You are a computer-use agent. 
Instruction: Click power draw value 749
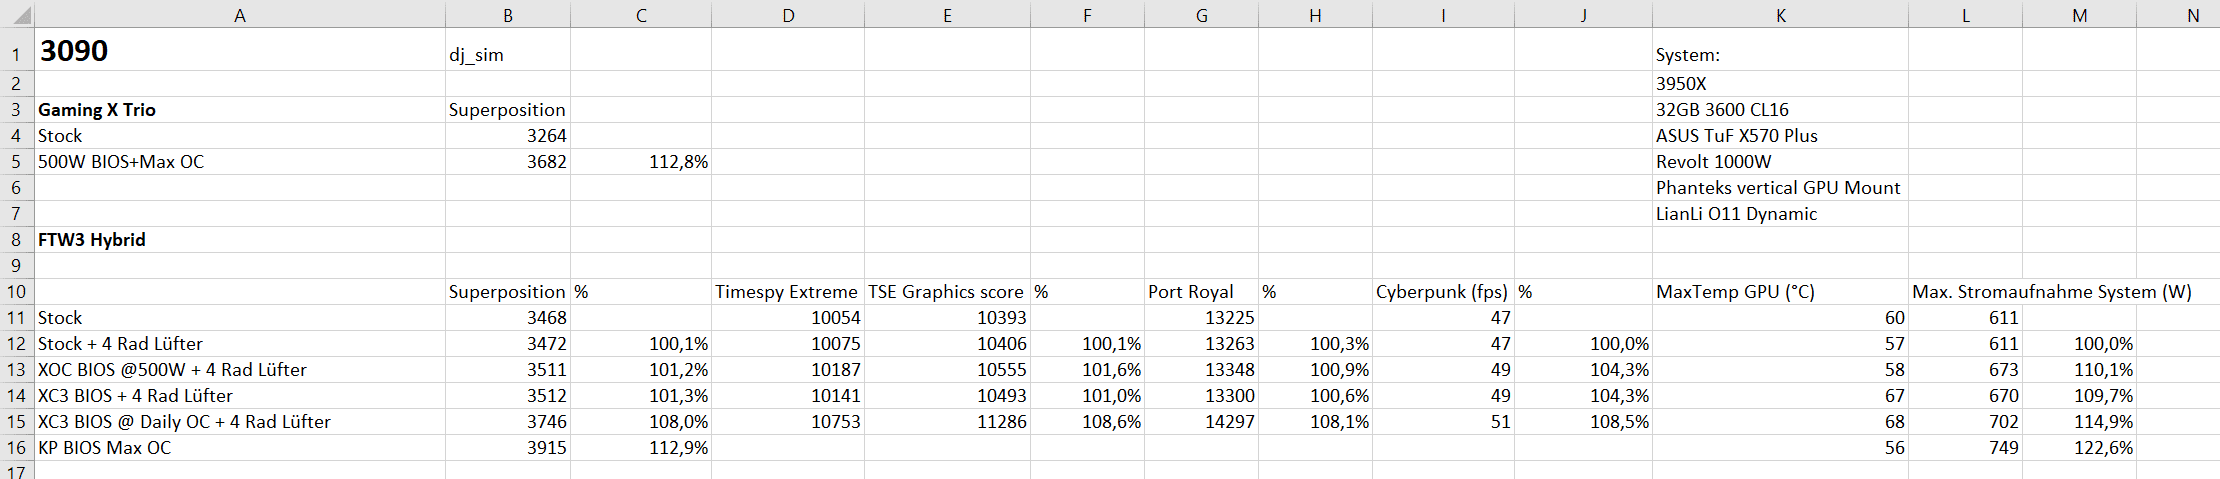pos(1965,448)
